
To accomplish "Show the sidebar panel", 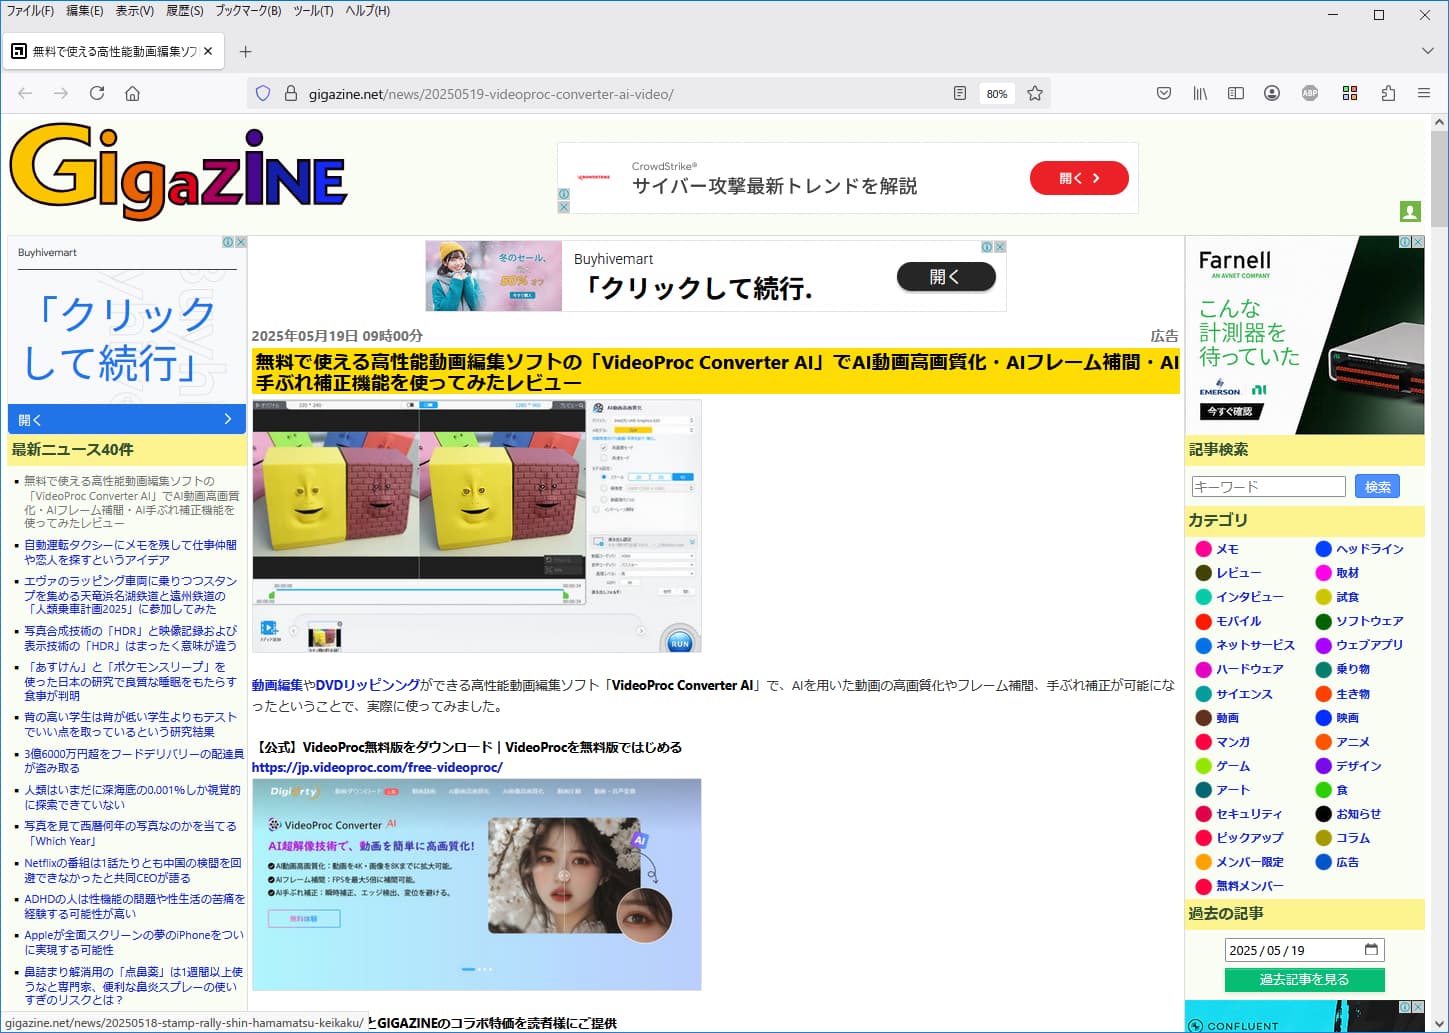I will [1236, 93].
